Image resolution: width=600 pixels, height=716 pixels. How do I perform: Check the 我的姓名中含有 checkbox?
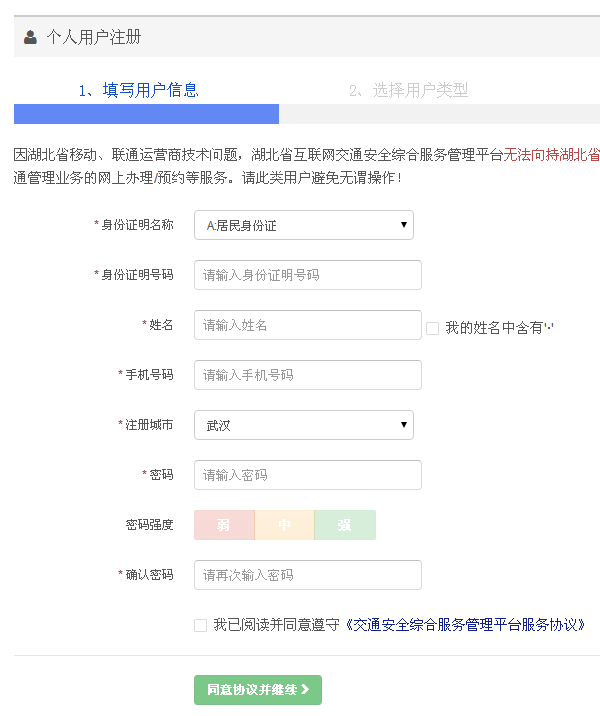[432, 328]
